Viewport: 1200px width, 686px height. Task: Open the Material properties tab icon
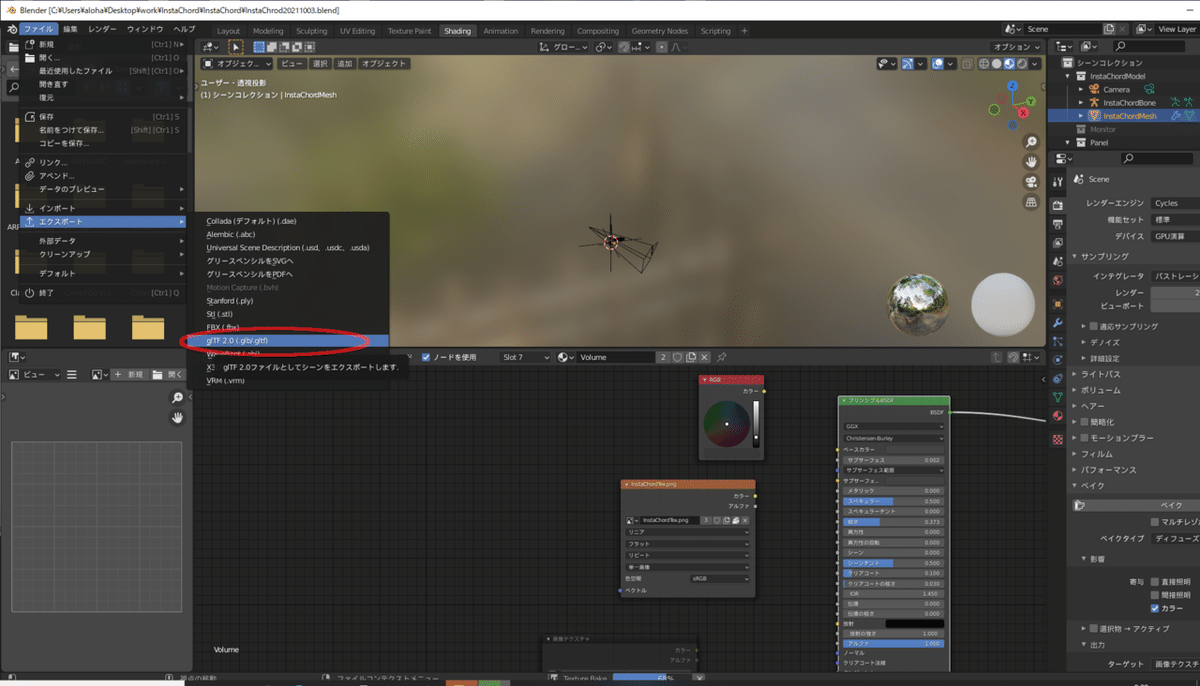coord(1058,416)
